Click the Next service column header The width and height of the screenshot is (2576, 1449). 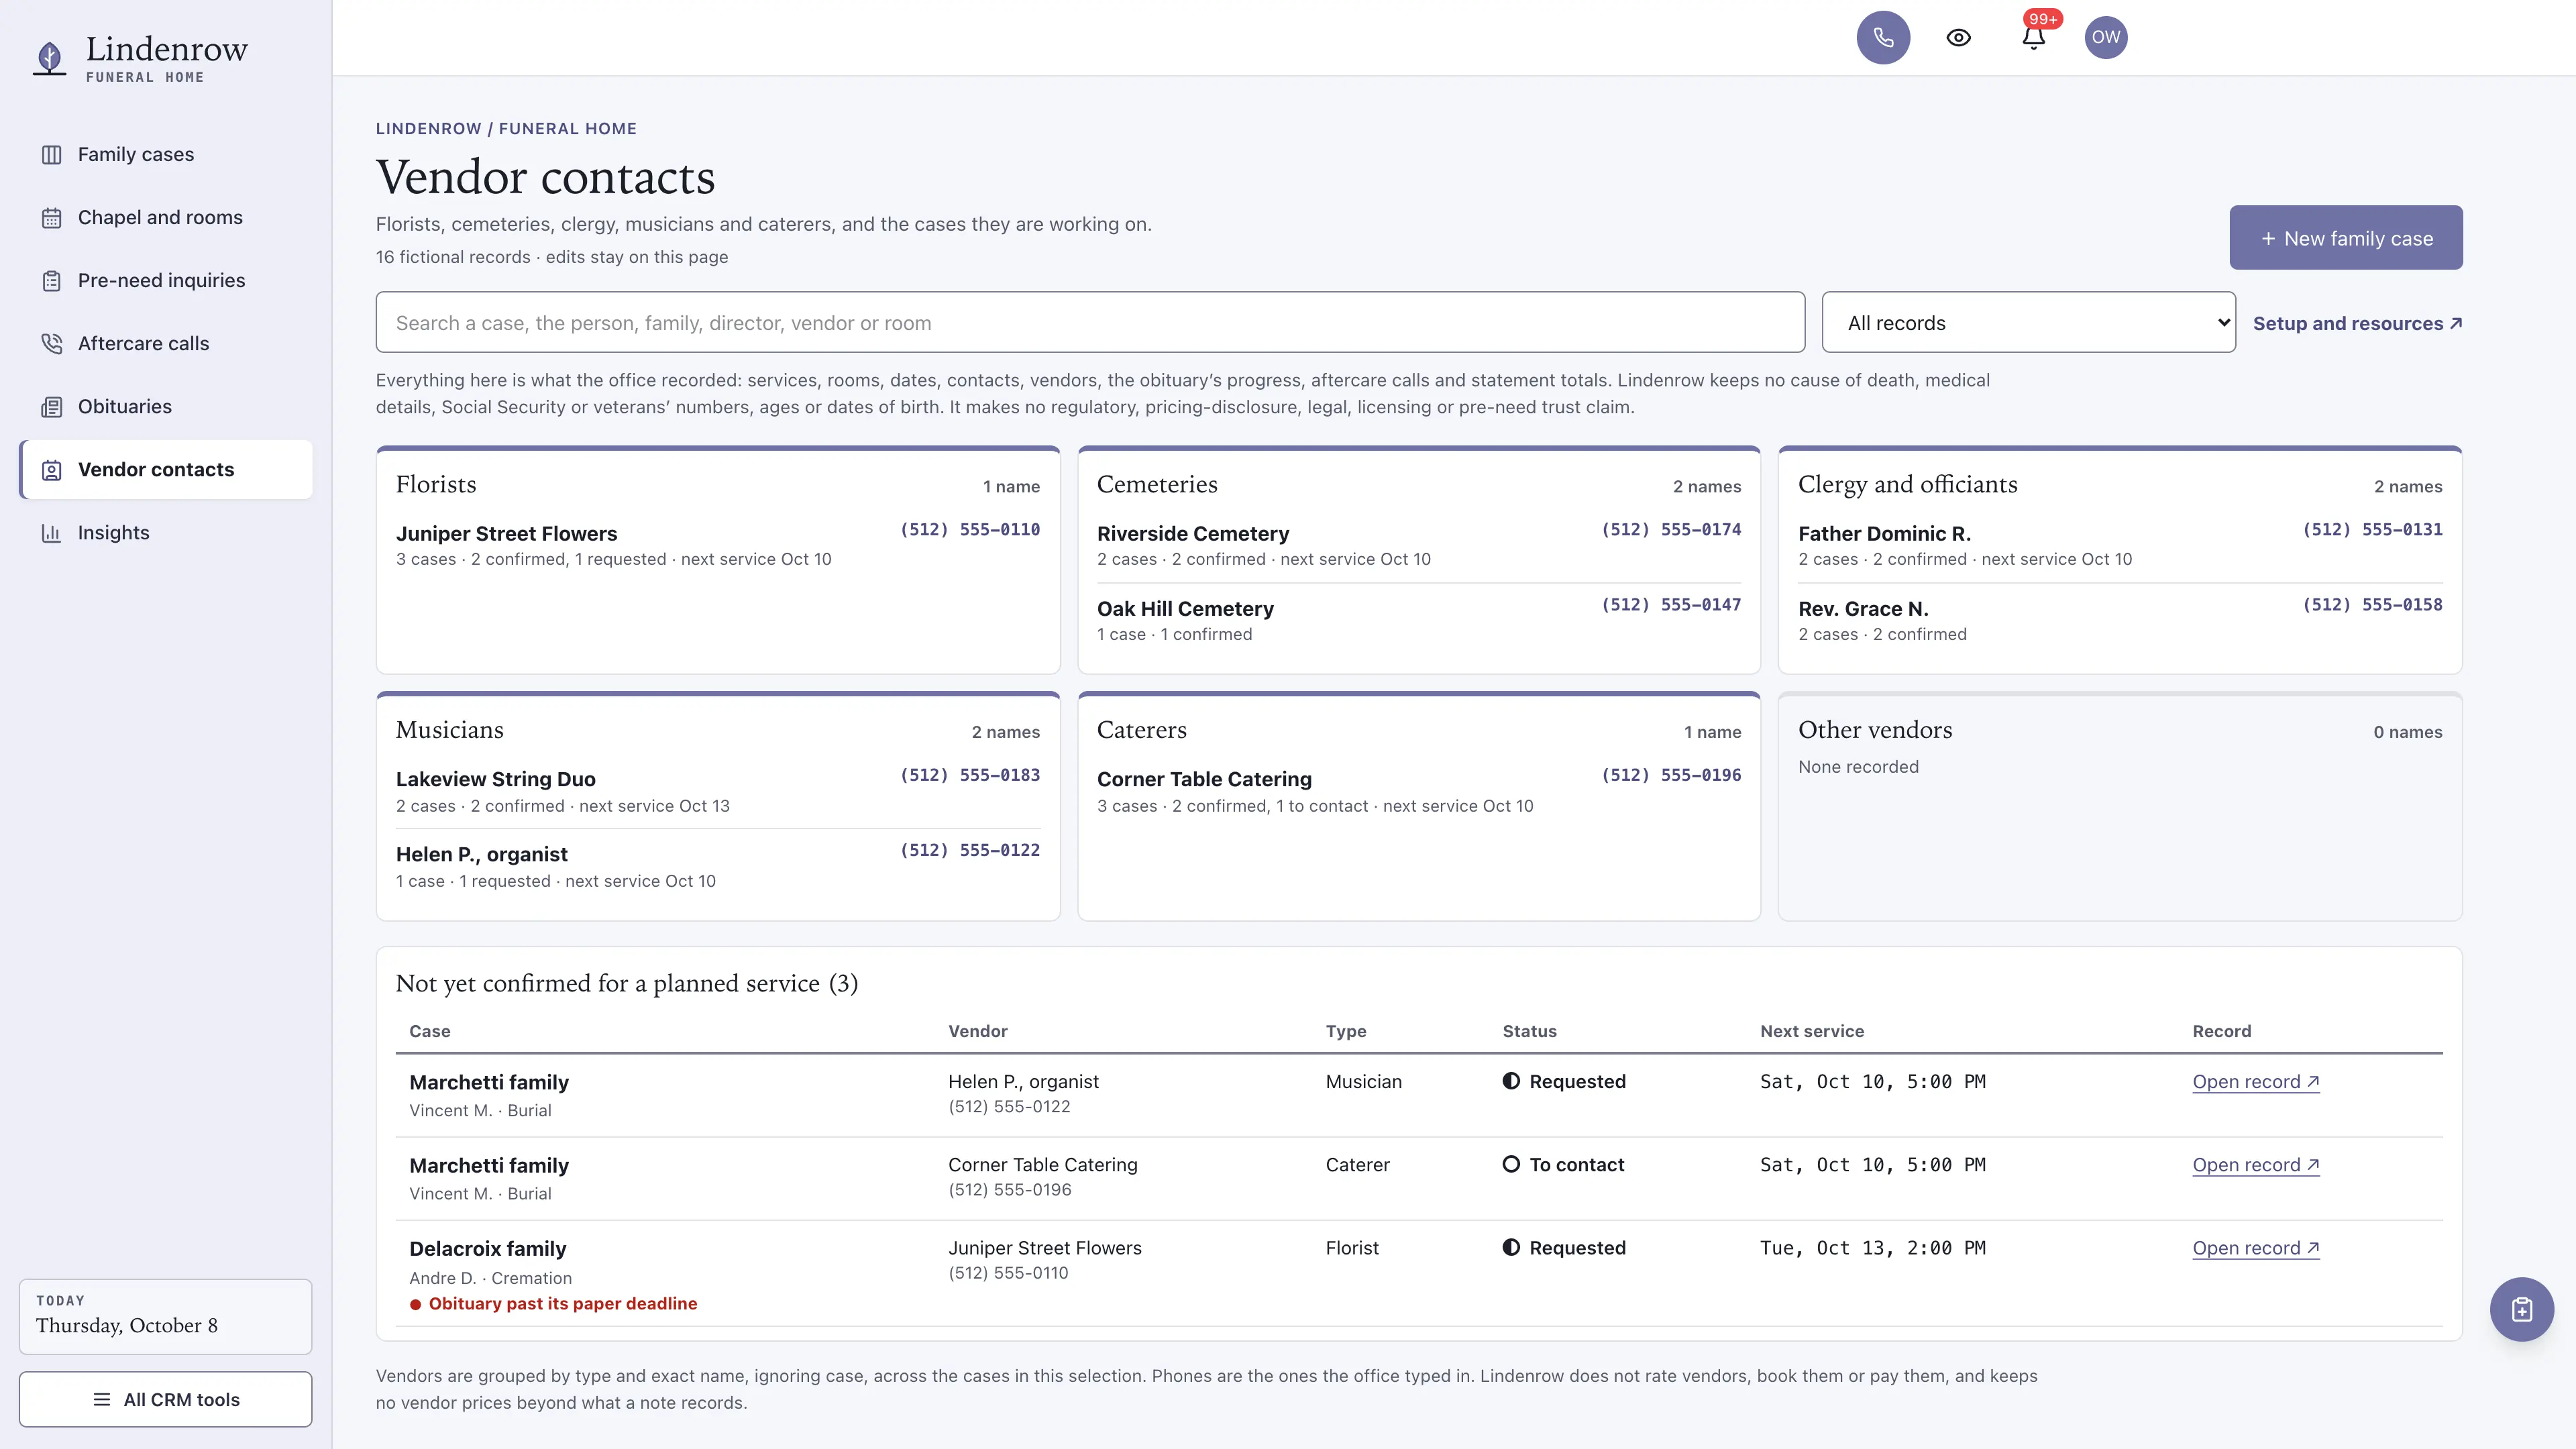click(x=1811, y=1031)
